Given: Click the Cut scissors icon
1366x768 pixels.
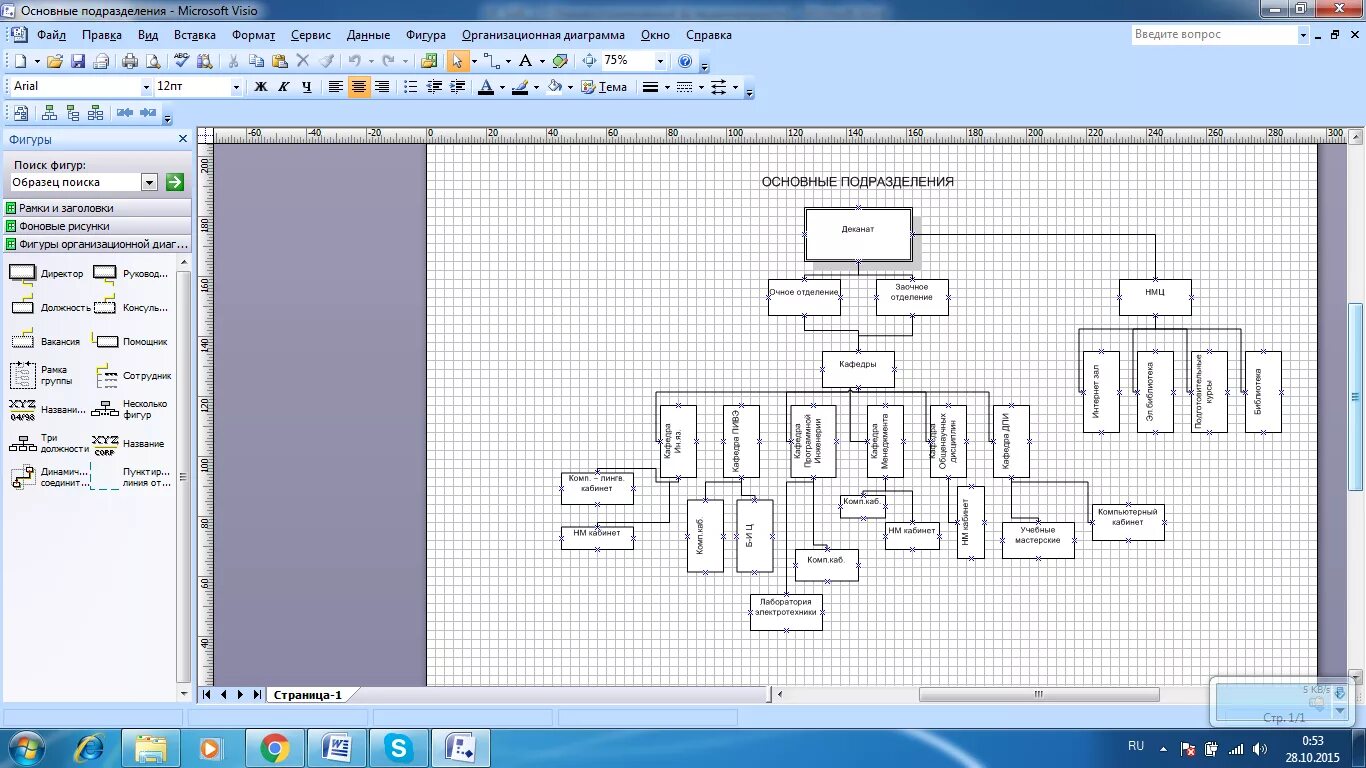Looking at the screenshot, I should (233, 61).
